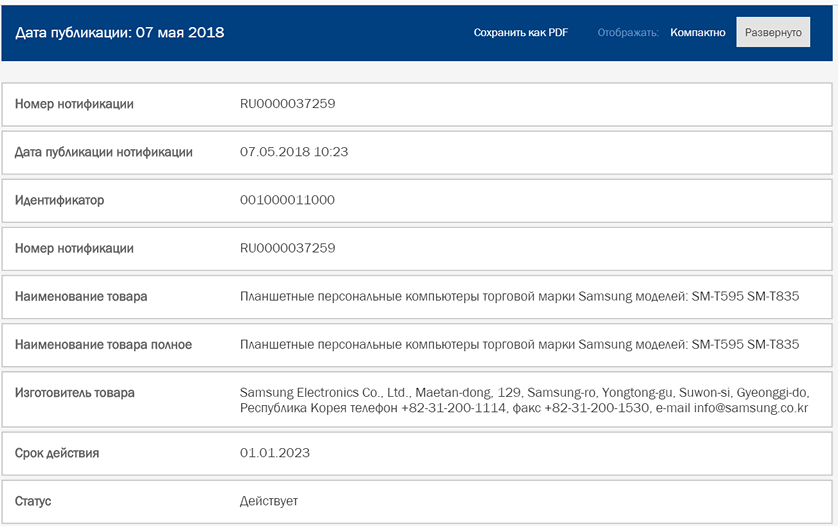Switch to 'Компактно' display mode
838x526 pixels.
coord(697,33)
